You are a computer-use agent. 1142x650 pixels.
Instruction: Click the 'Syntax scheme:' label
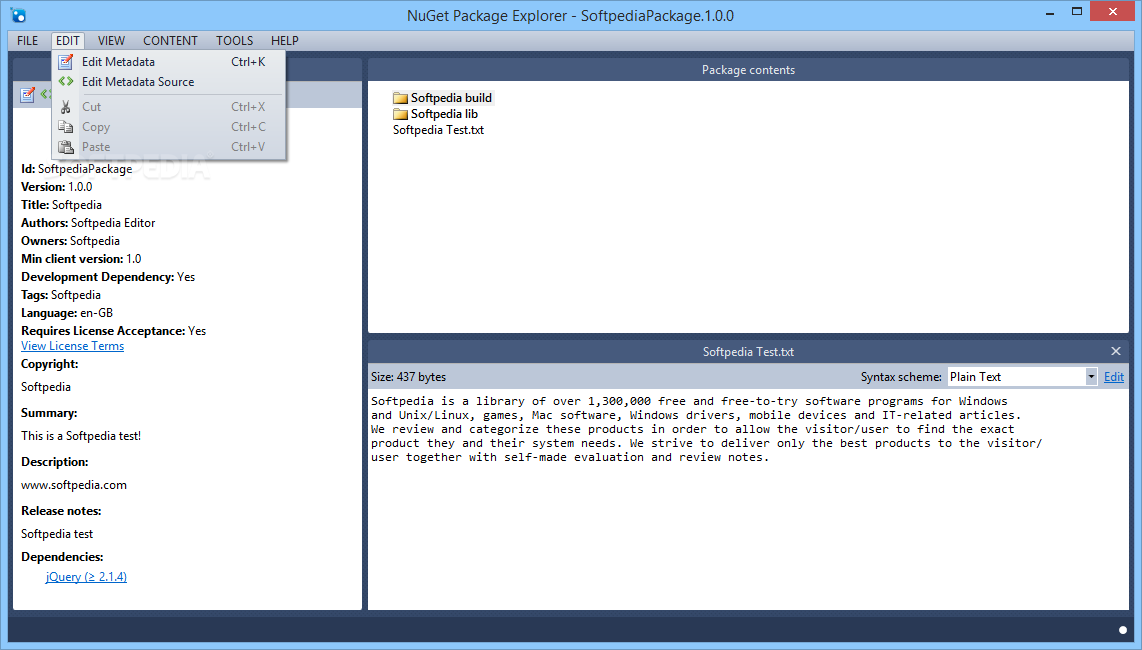(901, 377)
